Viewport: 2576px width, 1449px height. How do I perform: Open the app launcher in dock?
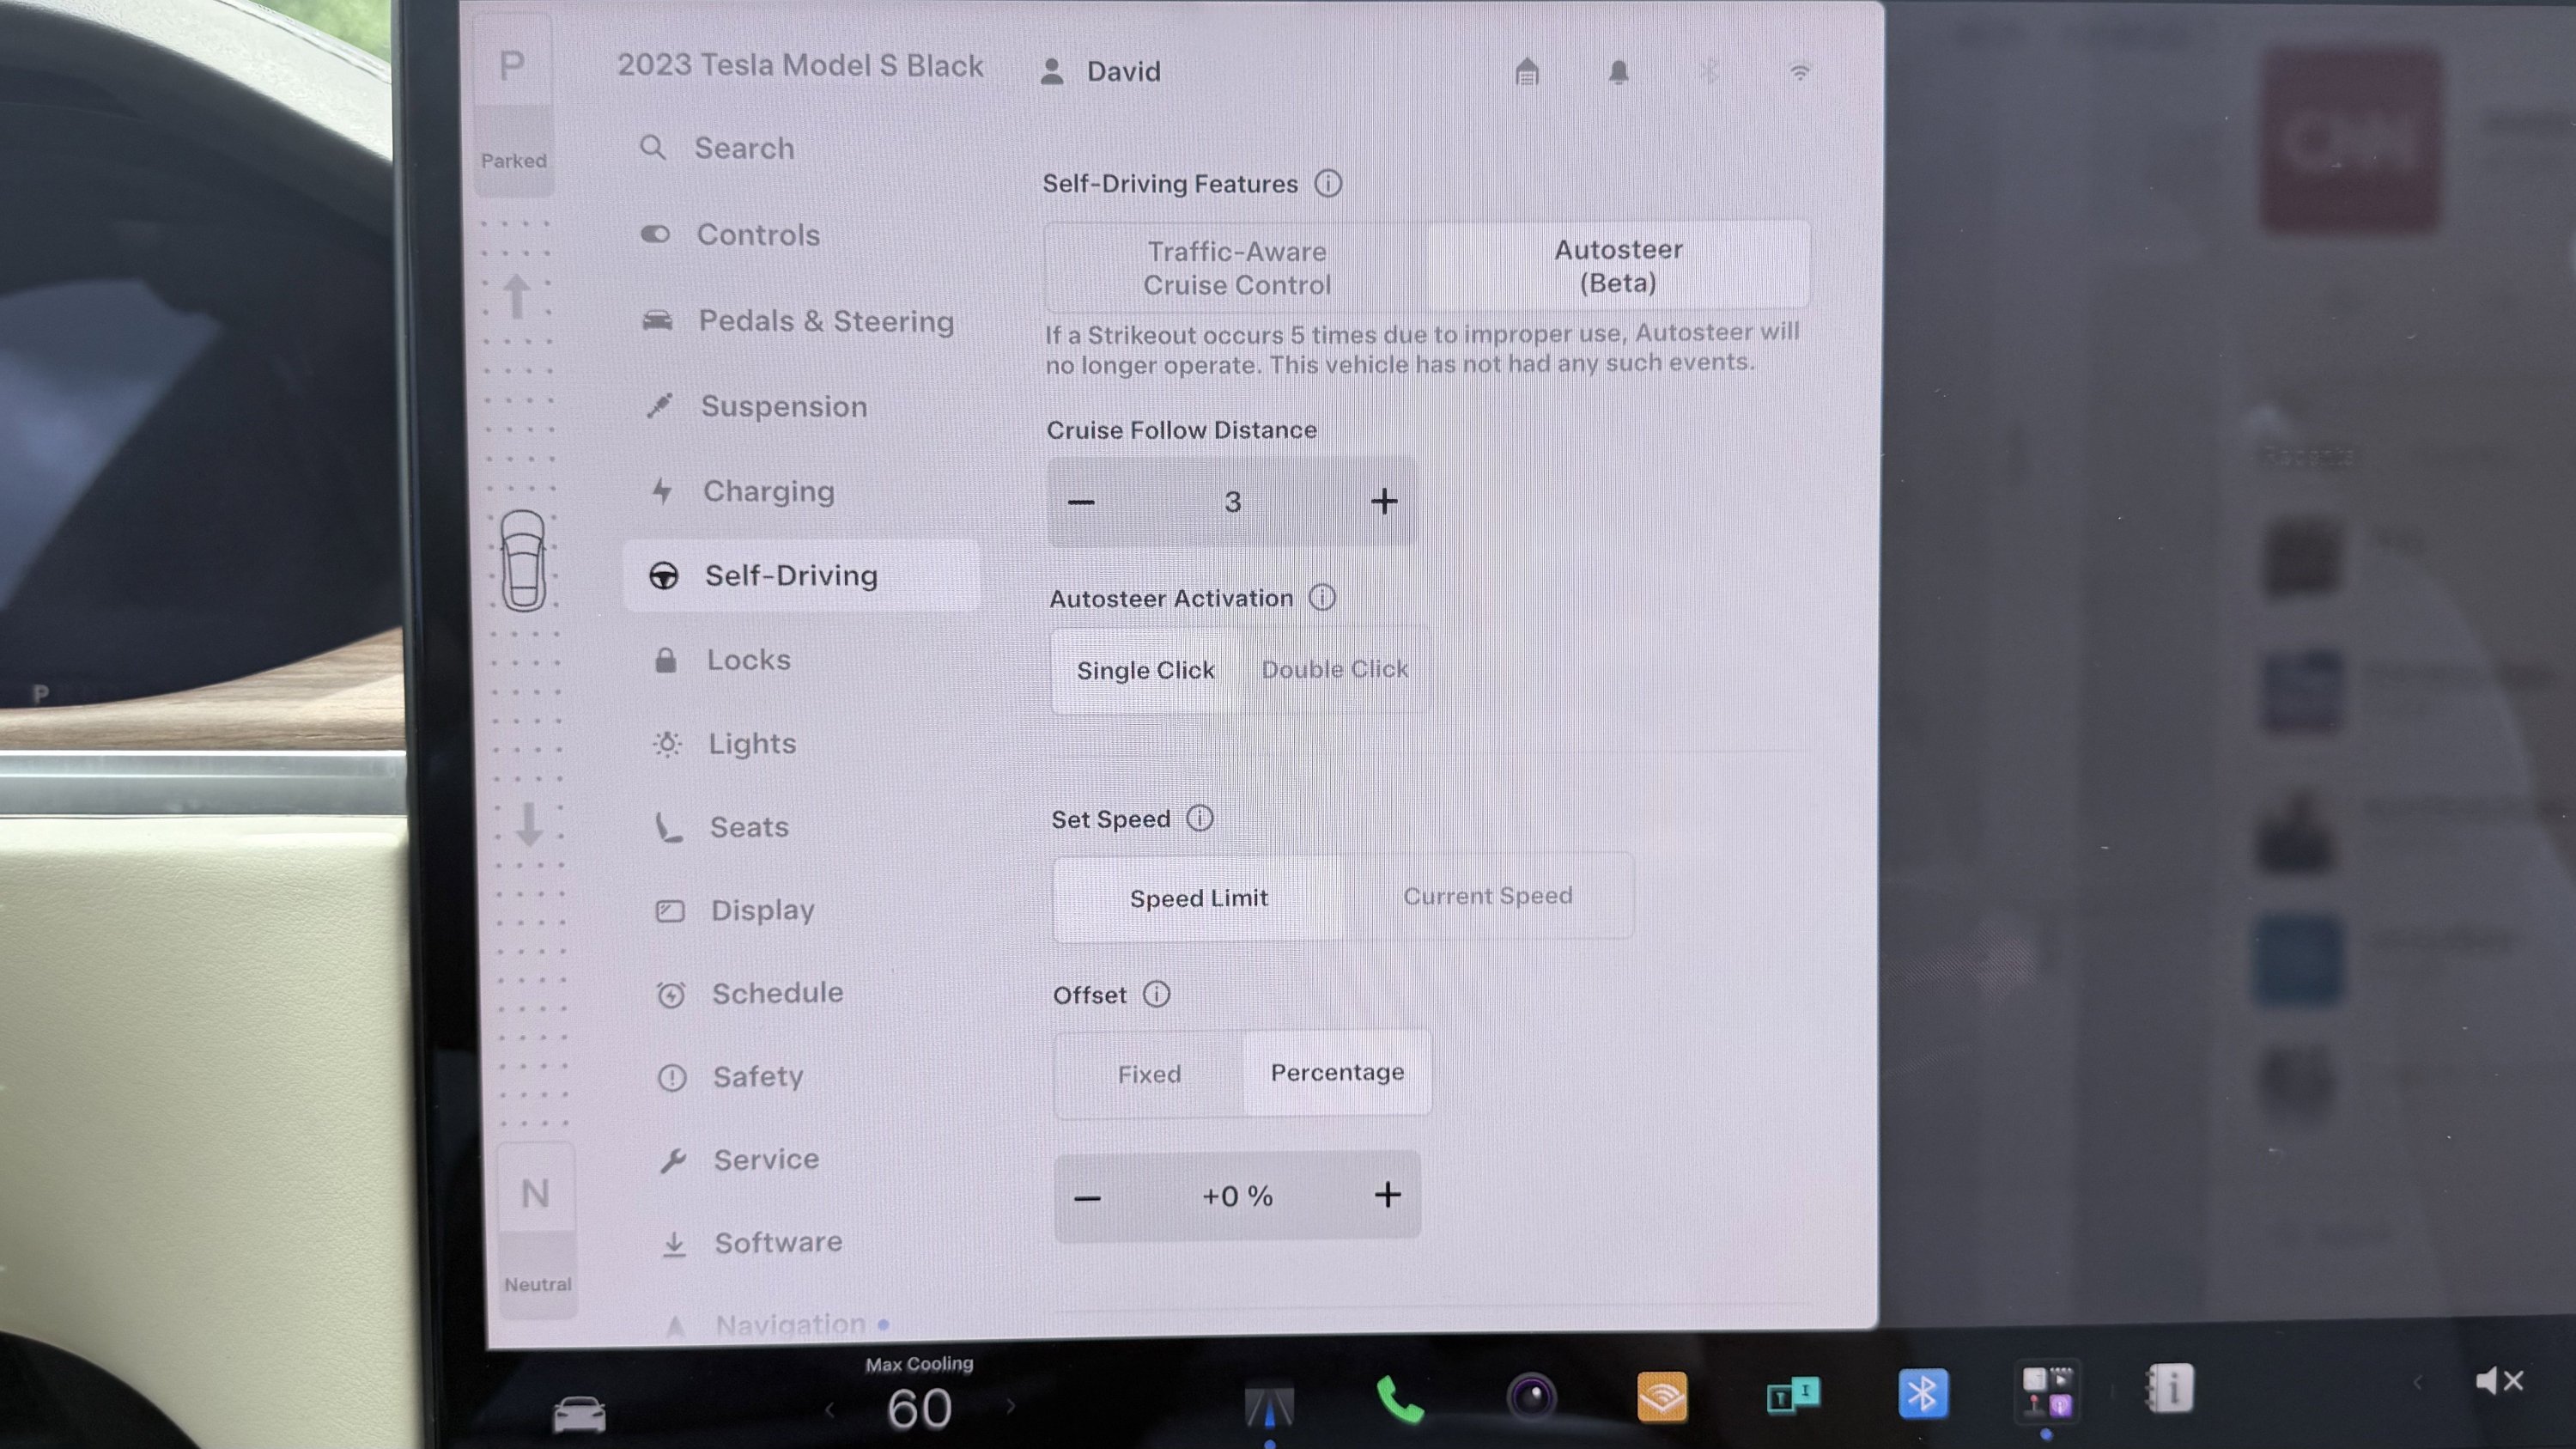coord(2046,1392)
